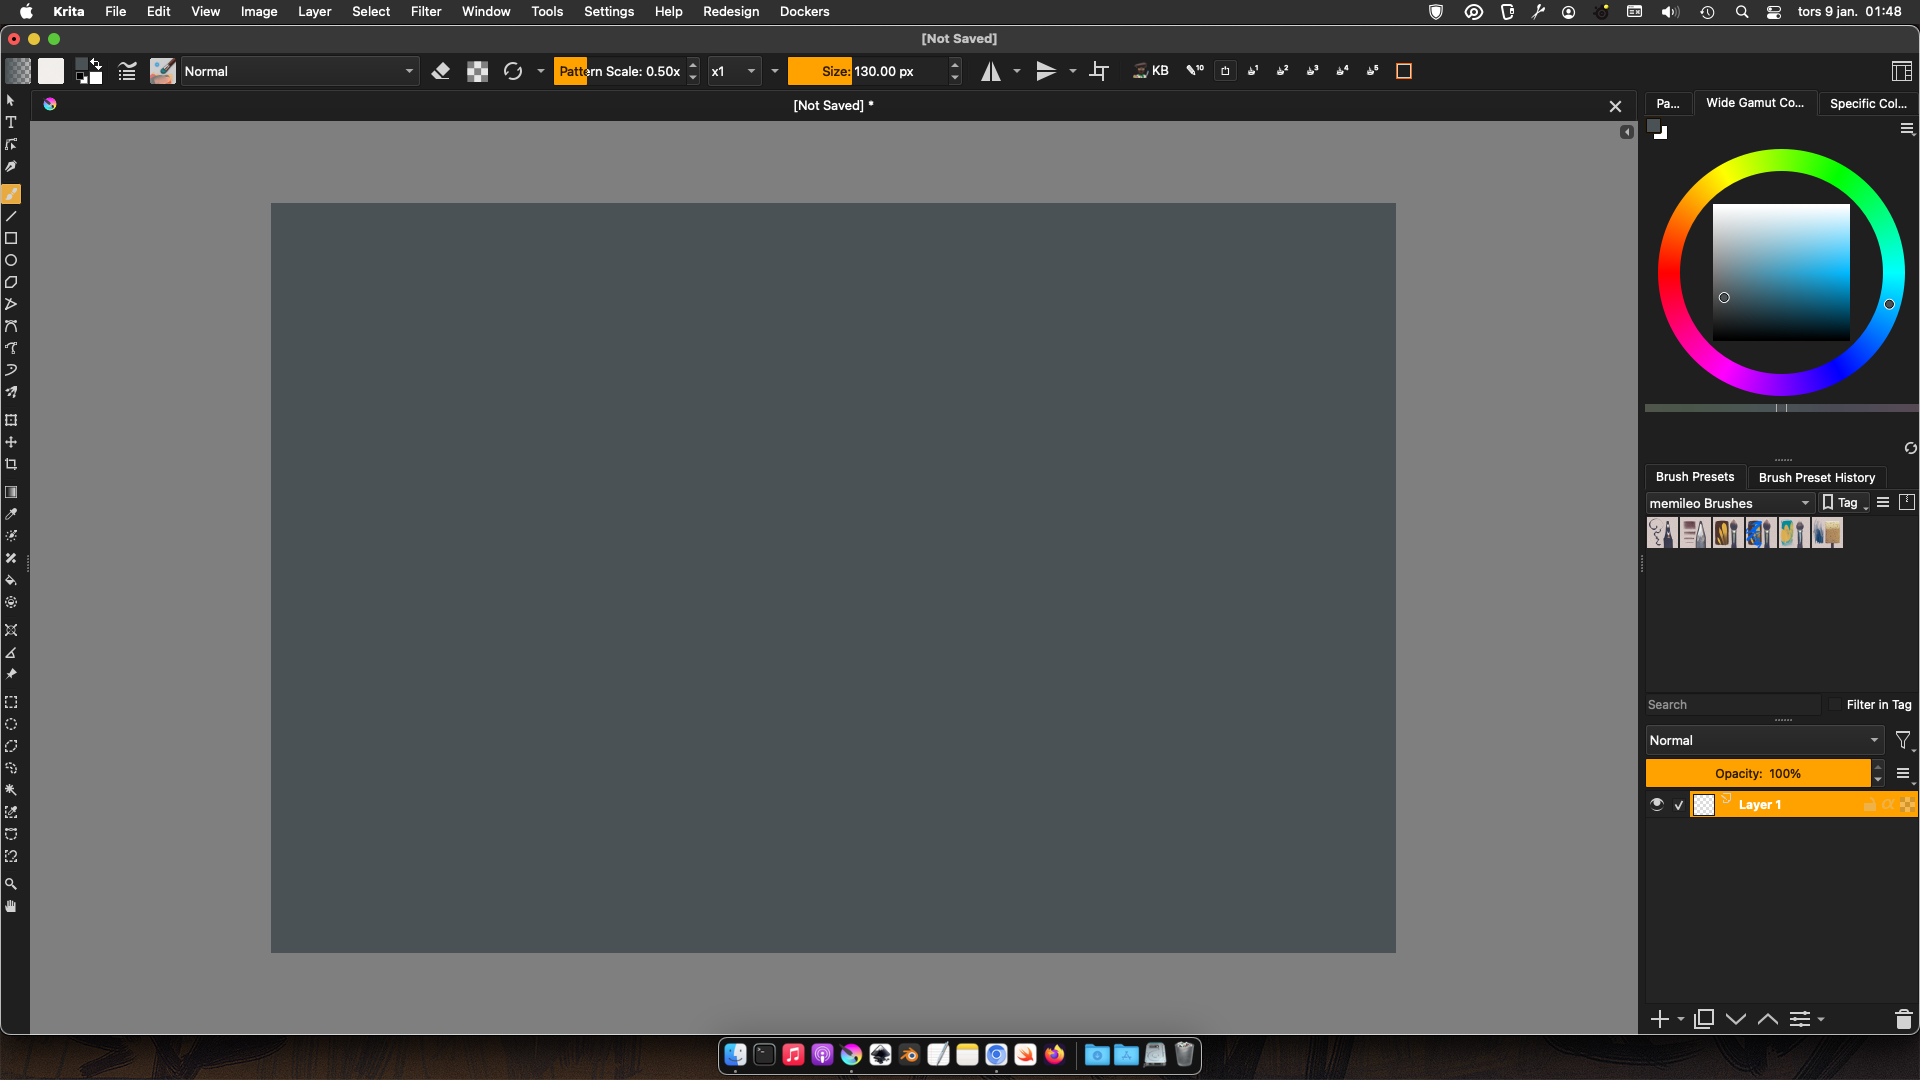Hide Layer 1 with eye icon
This screenshot has height=1080, width=1920.
click(1657, 805)
